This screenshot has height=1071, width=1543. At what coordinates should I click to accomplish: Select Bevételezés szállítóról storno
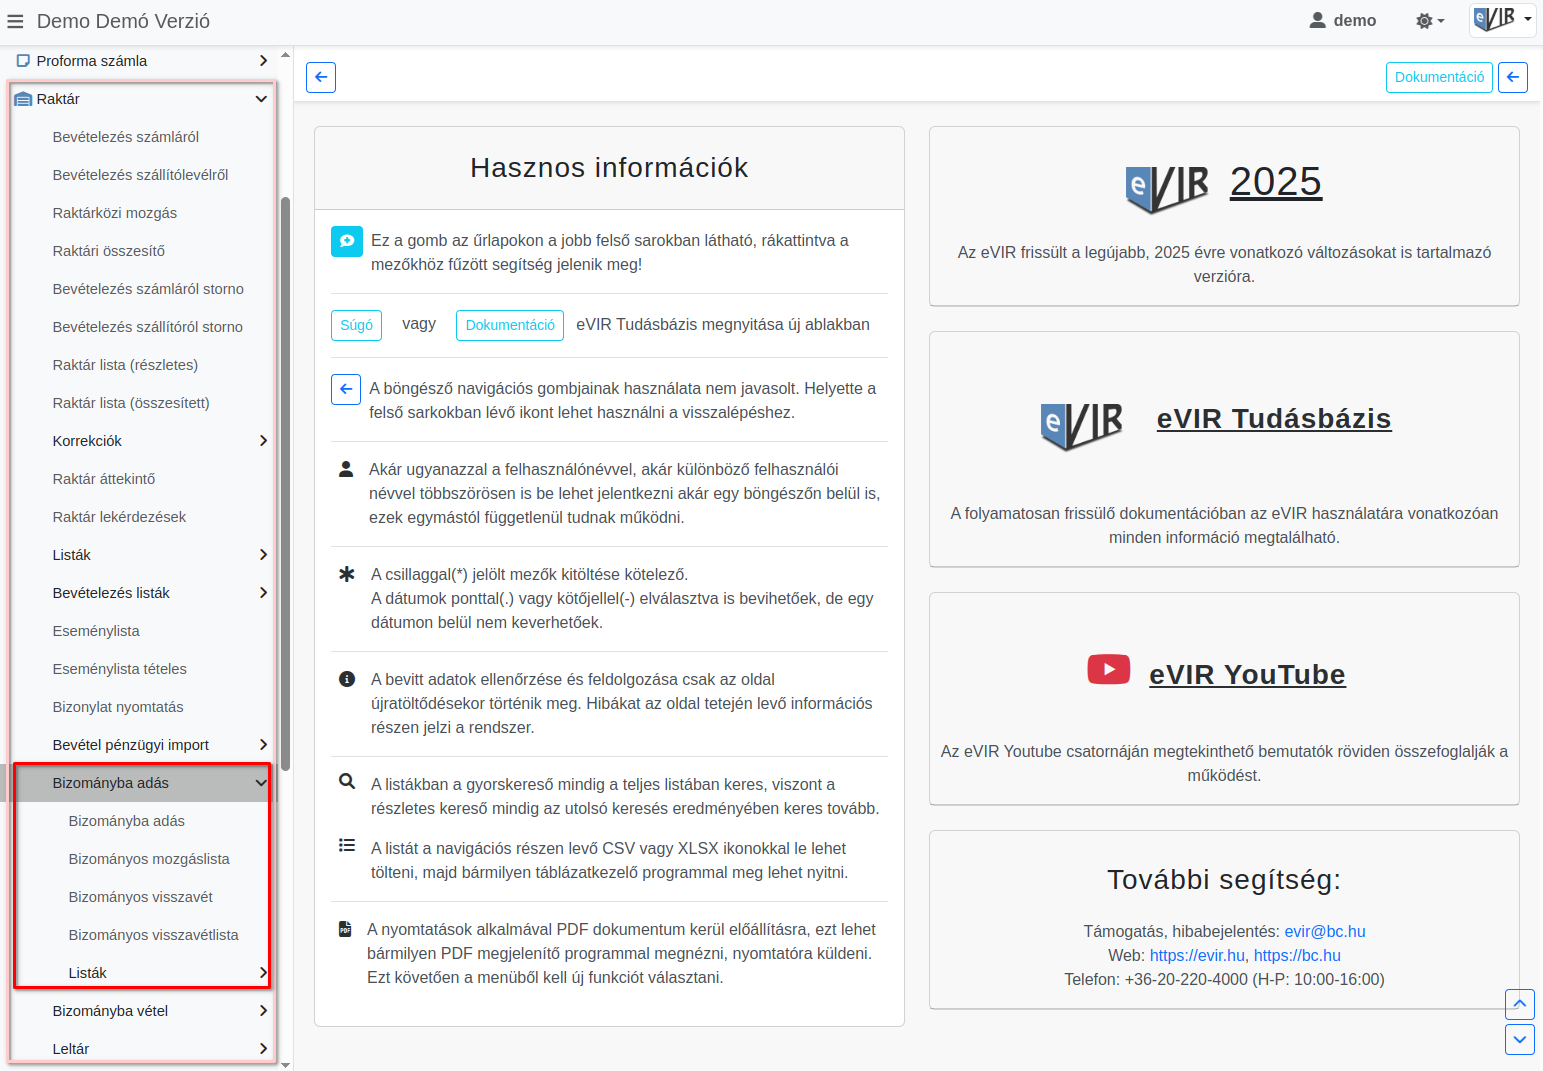pos(148,327)
